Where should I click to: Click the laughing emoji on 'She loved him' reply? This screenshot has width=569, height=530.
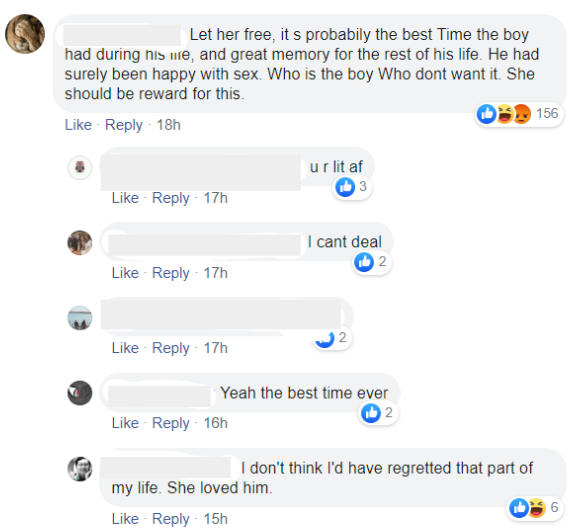(x=537, y=508)
